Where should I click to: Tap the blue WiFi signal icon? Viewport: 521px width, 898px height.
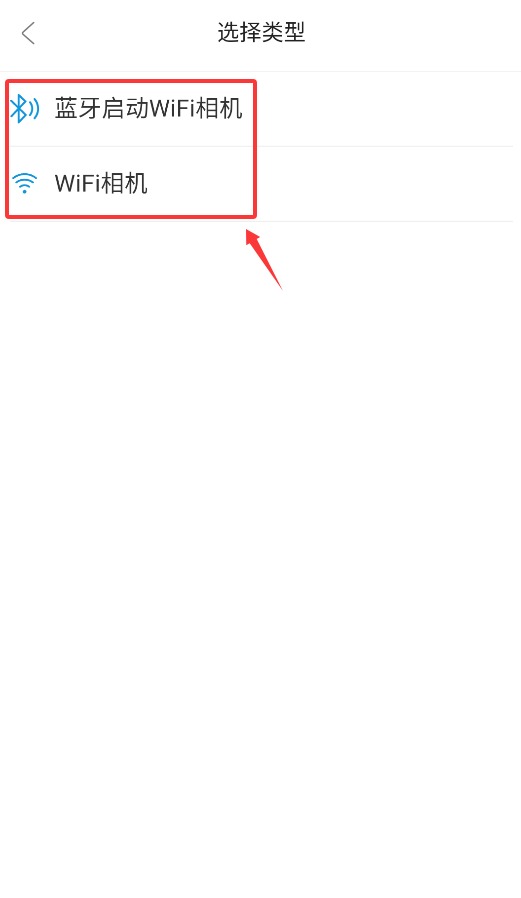[25, 183]
